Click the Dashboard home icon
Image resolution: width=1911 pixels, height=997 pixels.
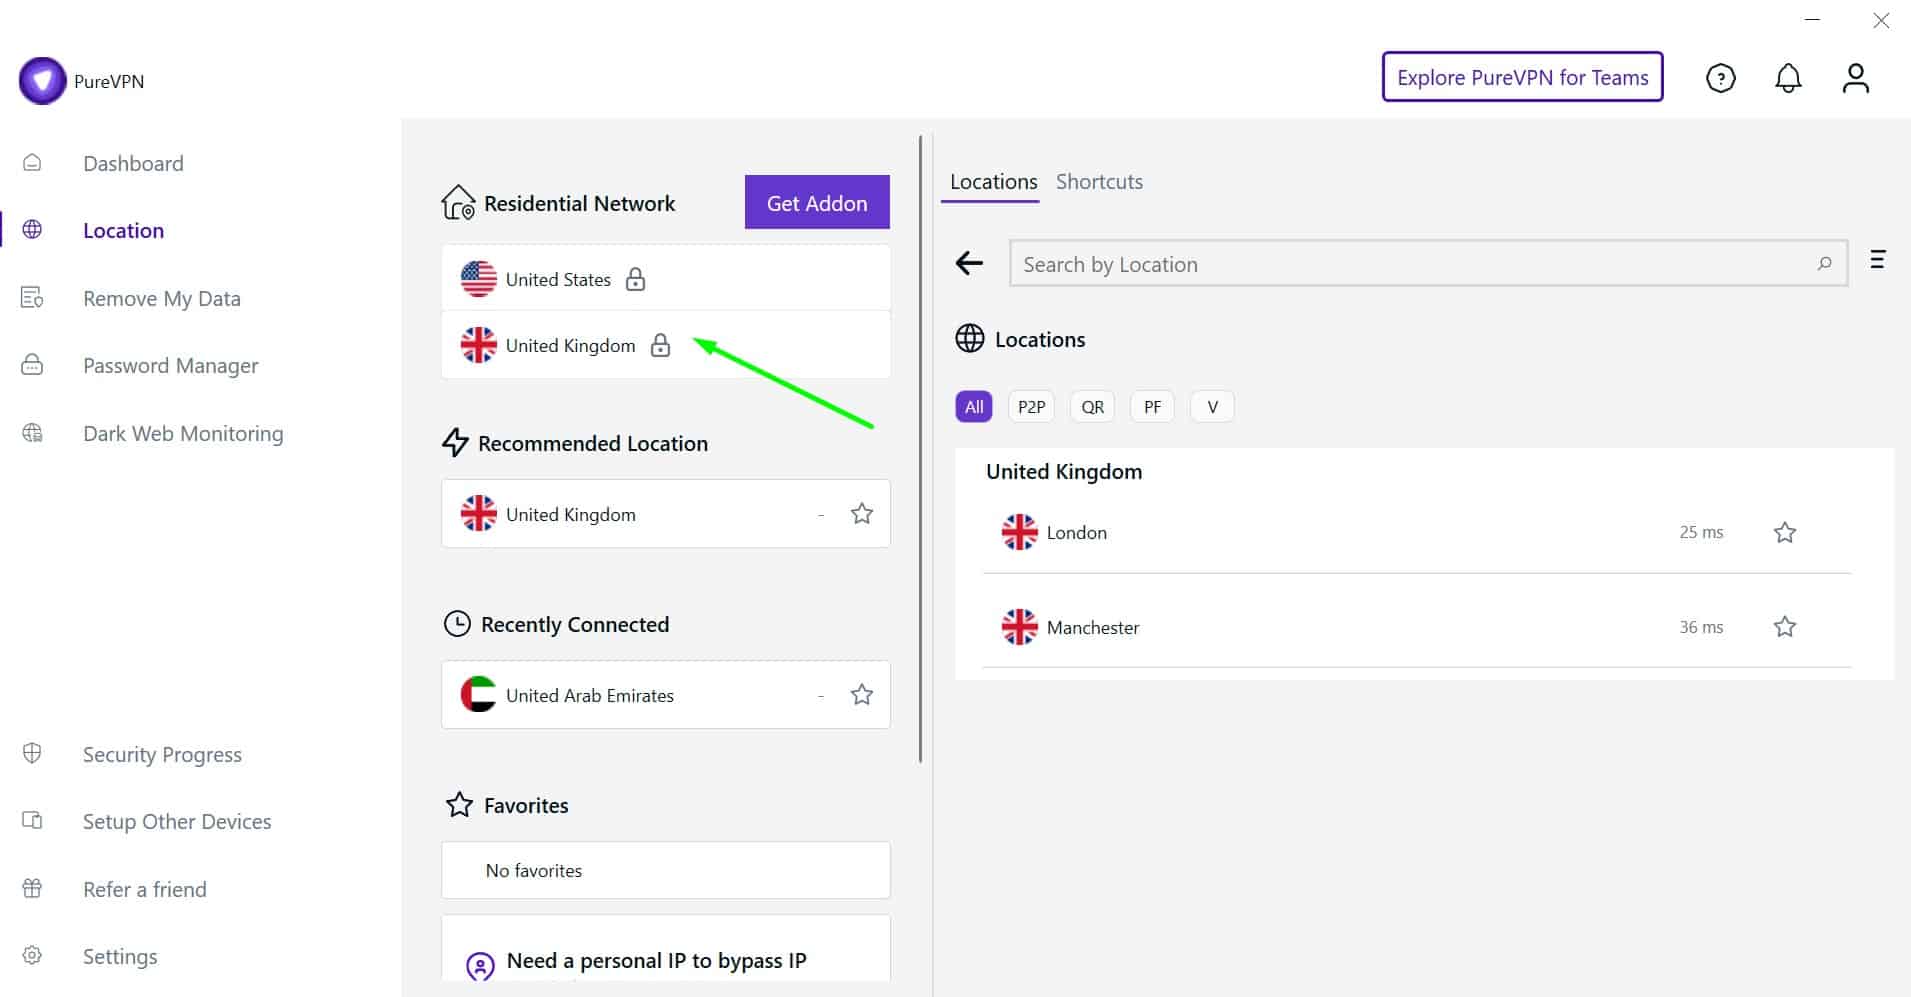pyautogui.click(x=32, y=163)
